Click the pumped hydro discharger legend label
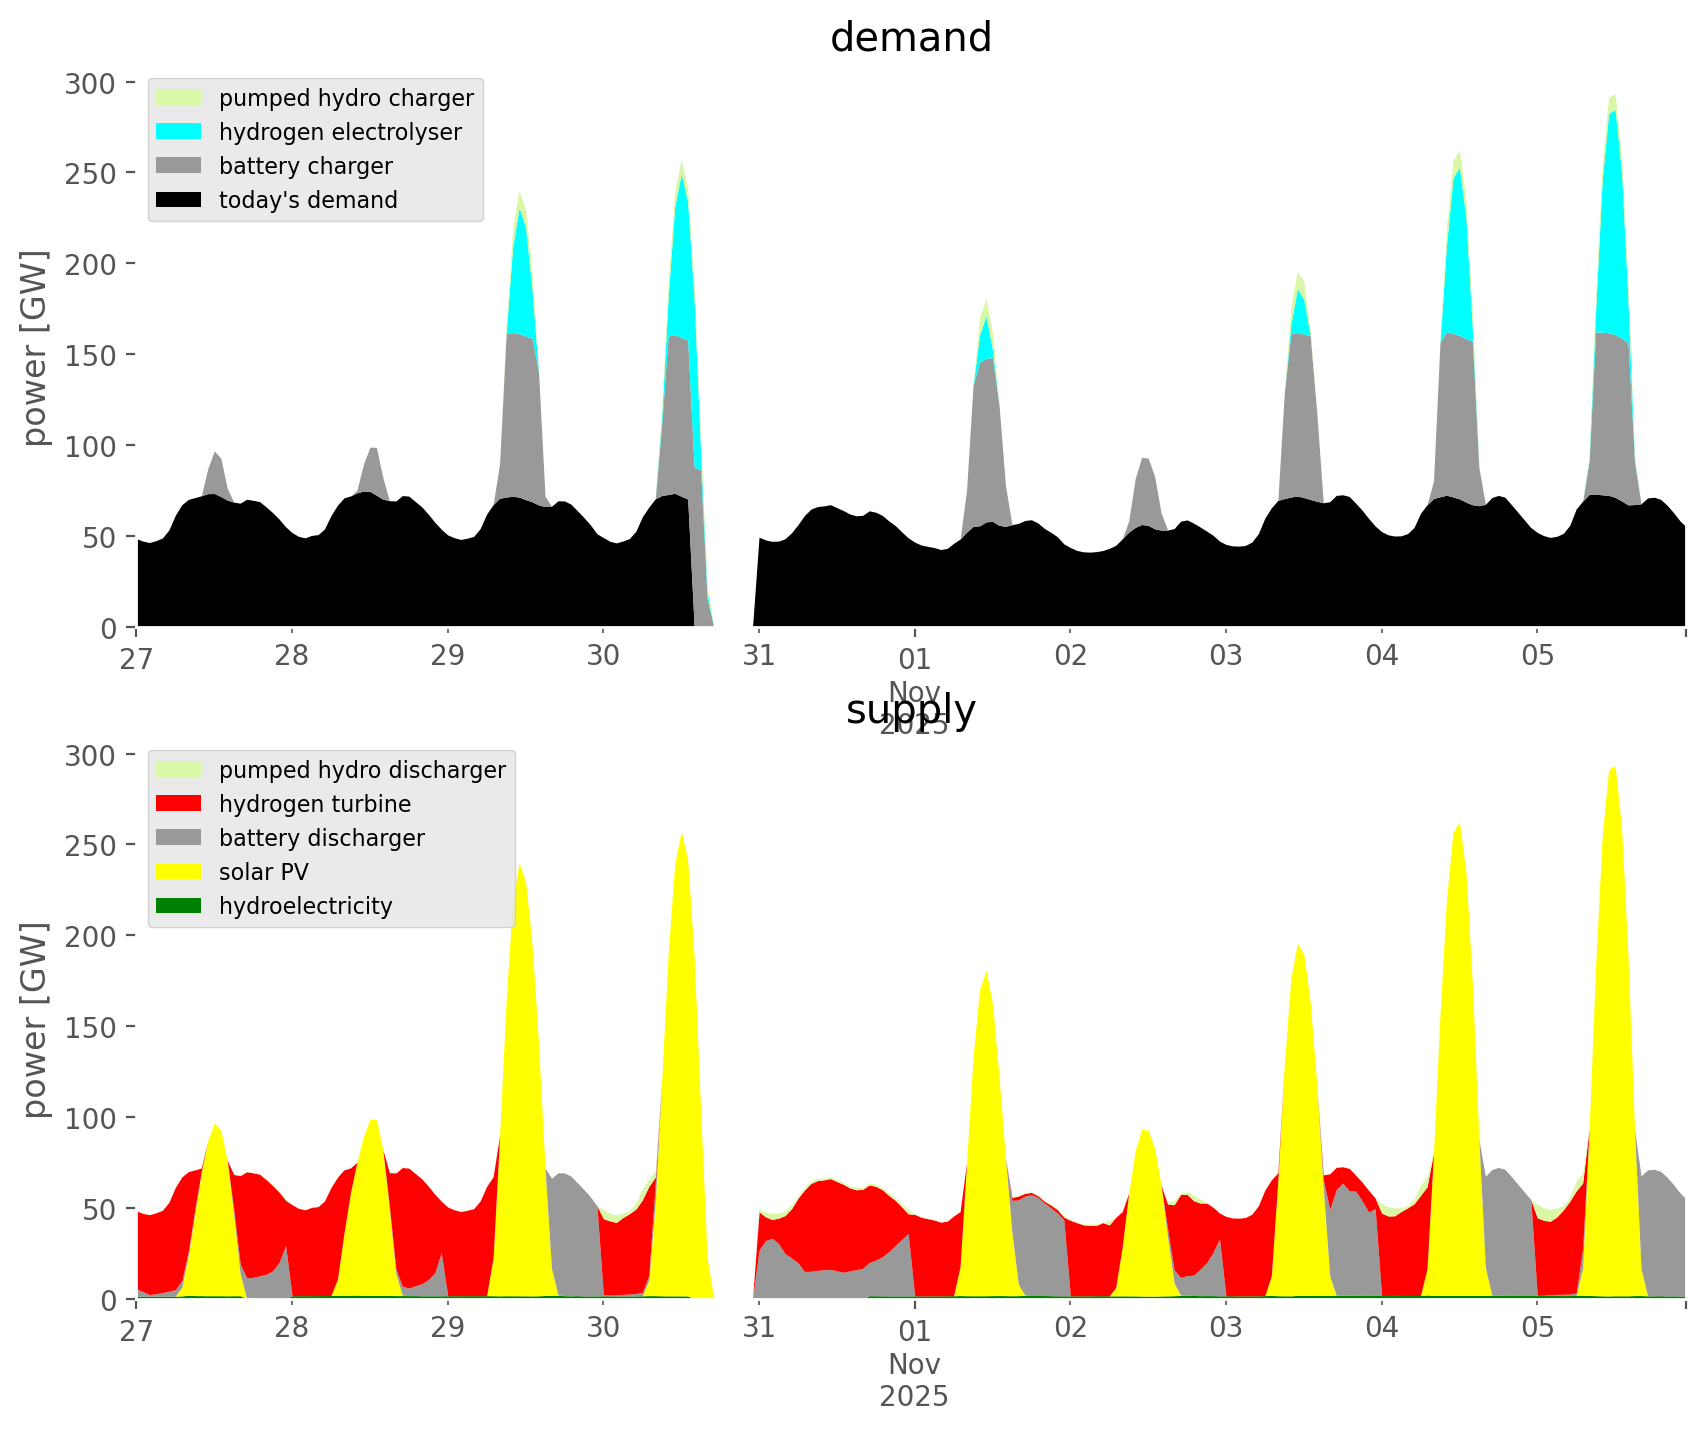This screenshot has width=1706, height=1431. (362, 770)
